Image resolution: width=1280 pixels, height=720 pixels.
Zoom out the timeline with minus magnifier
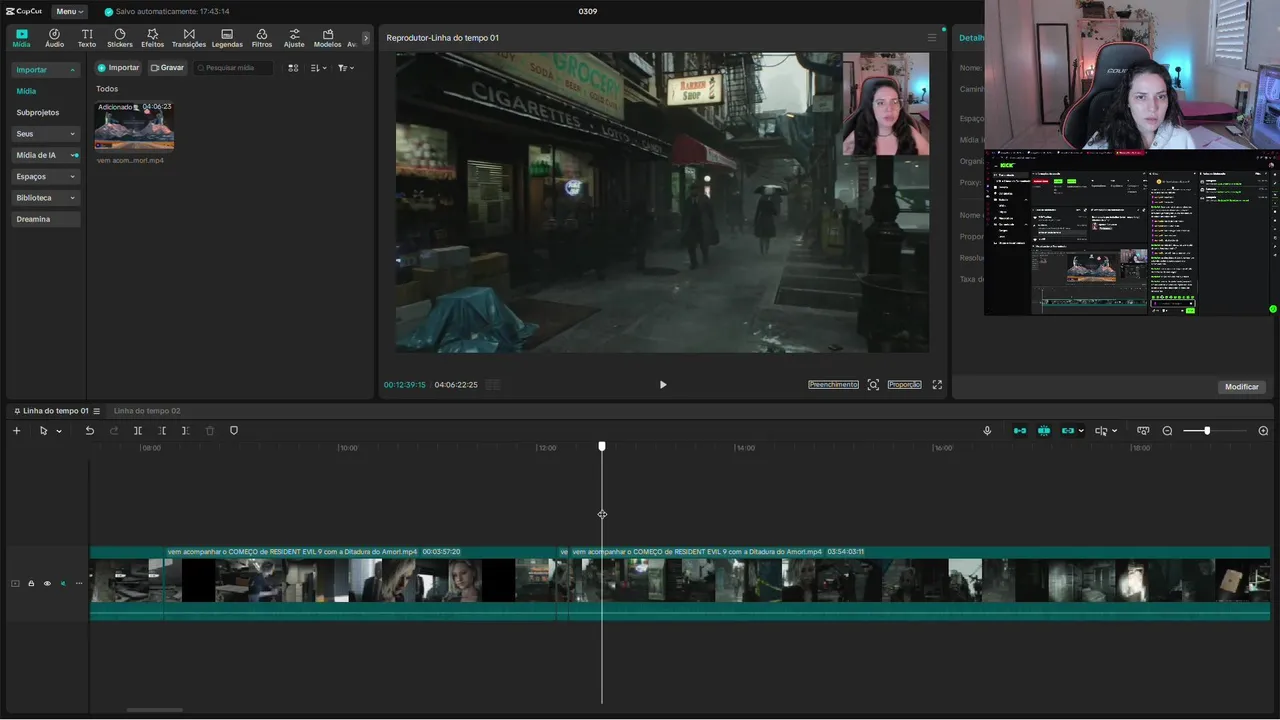(x=1167, y=431)
